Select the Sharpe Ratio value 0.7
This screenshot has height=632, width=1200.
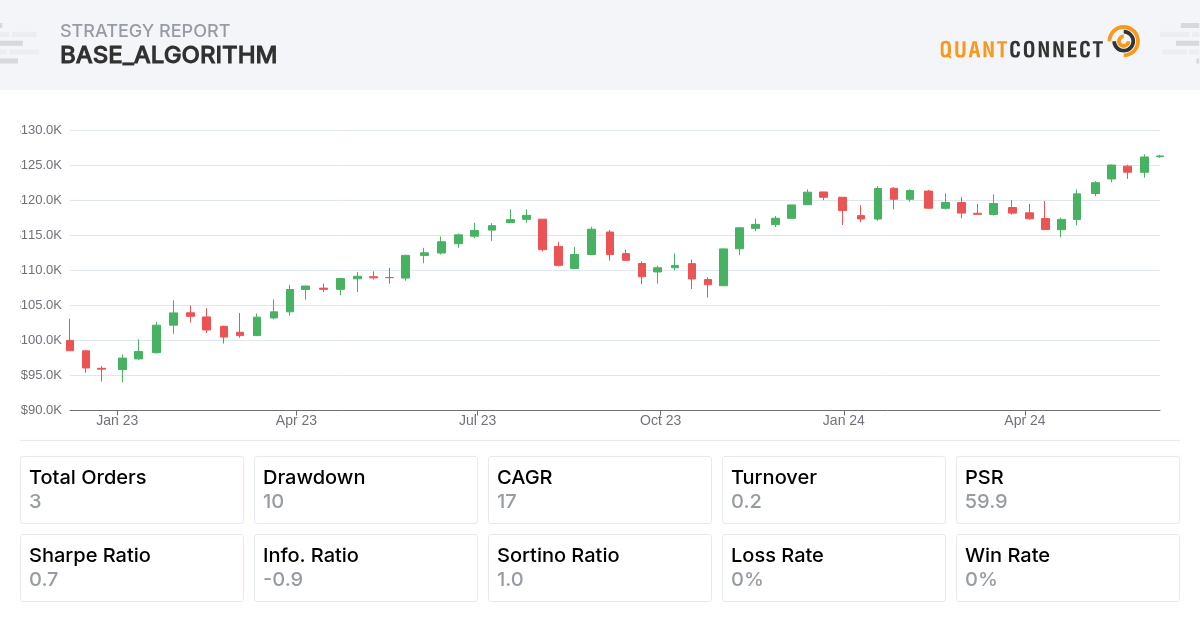(44, 580)
